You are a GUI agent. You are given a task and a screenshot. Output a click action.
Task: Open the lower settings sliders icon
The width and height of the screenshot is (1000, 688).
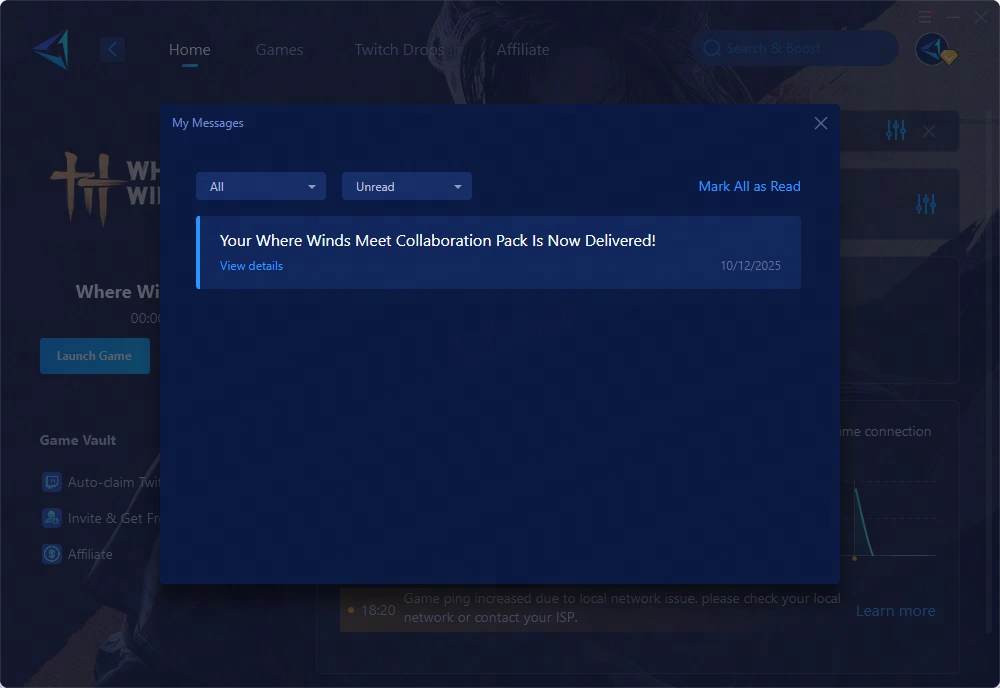tap(926, 203)
